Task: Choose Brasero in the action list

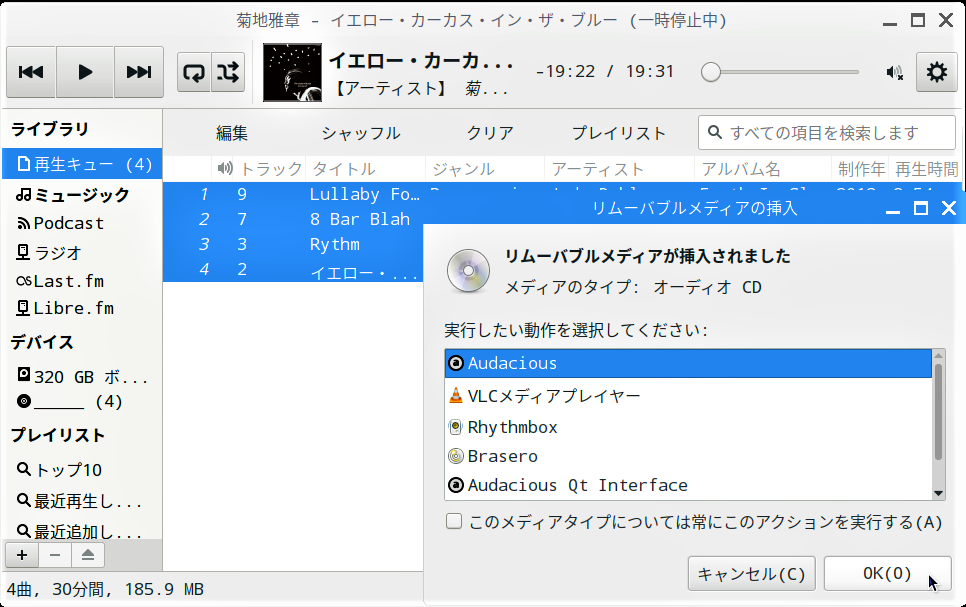Action: pyautogui.click(x=688, y=456)
